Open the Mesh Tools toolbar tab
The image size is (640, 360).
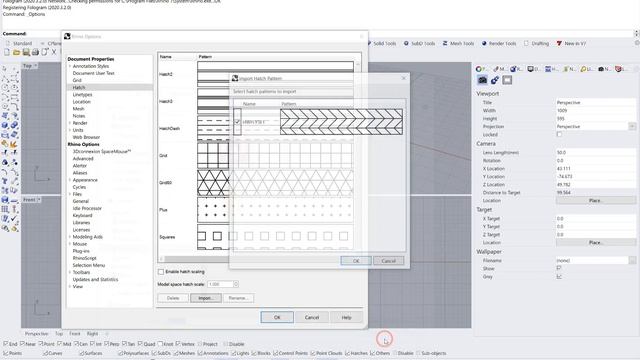click(x=458, y=43)
